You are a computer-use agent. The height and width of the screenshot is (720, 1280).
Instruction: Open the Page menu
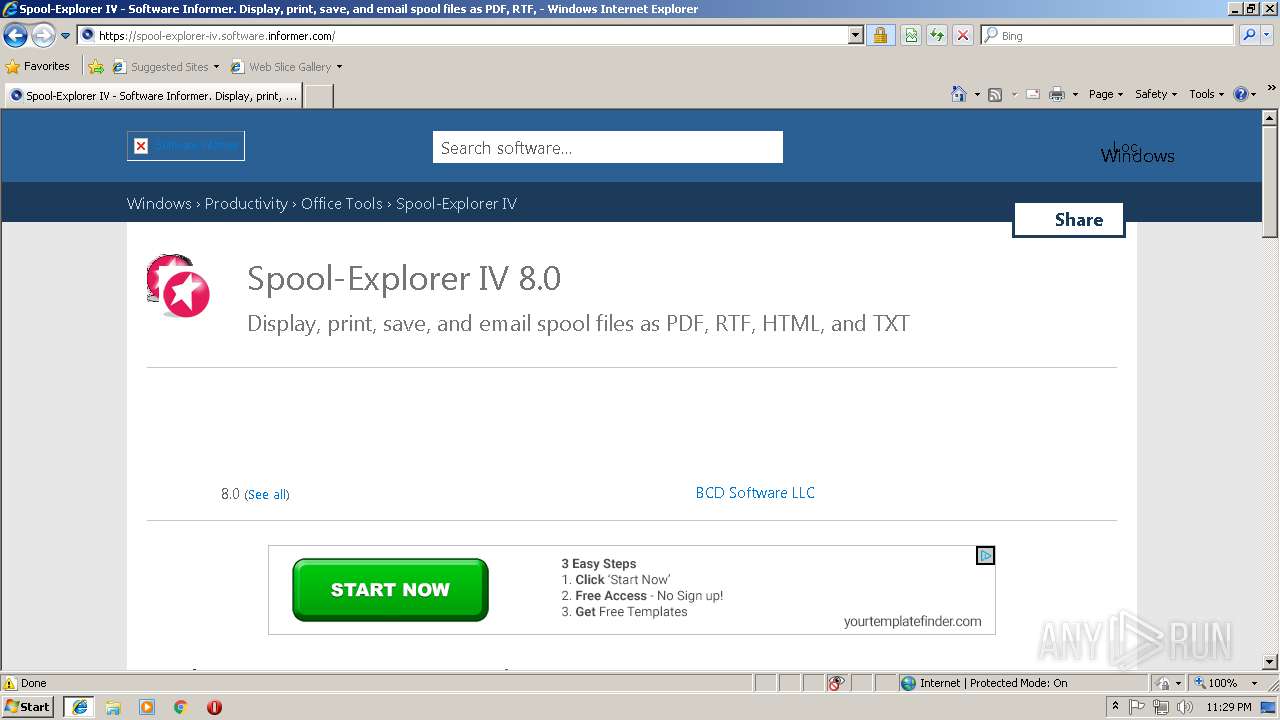click(1105, 94)
